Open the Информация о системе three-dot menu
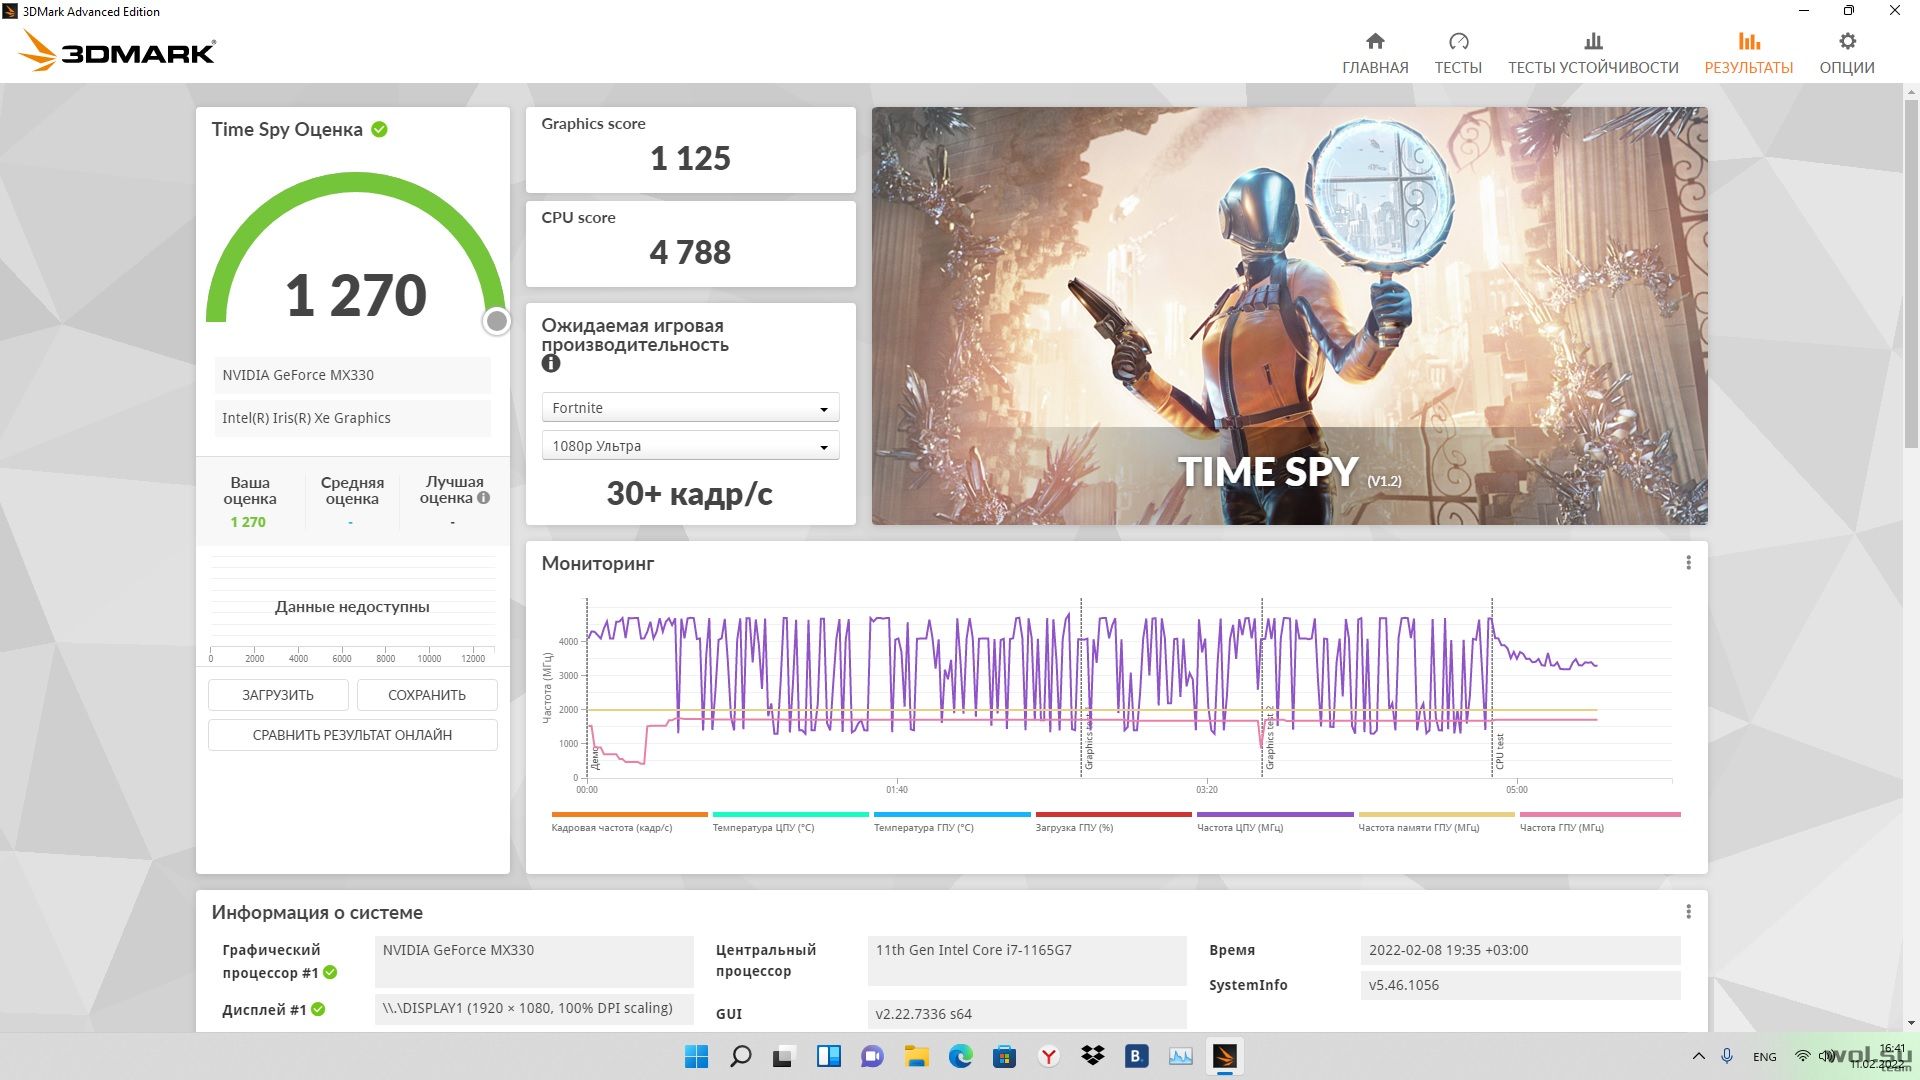The height and width of the screenshot is (1080, 1920). pyautogui.click(x=1689, y=912)
